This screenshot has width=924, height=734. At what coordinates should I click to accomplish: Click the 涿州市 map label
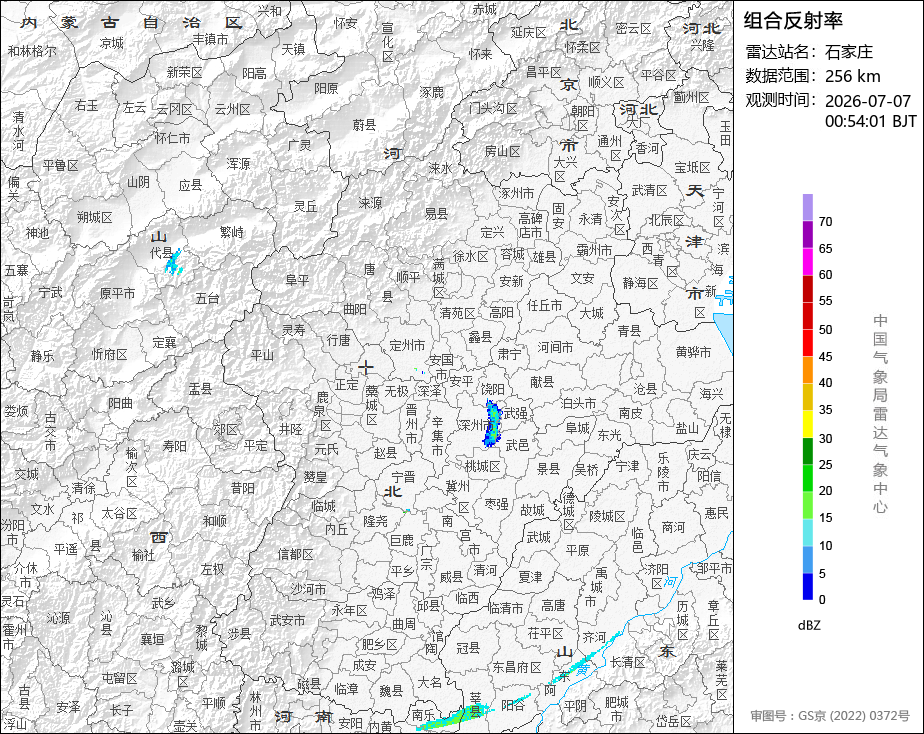click(x=517, y=193)
